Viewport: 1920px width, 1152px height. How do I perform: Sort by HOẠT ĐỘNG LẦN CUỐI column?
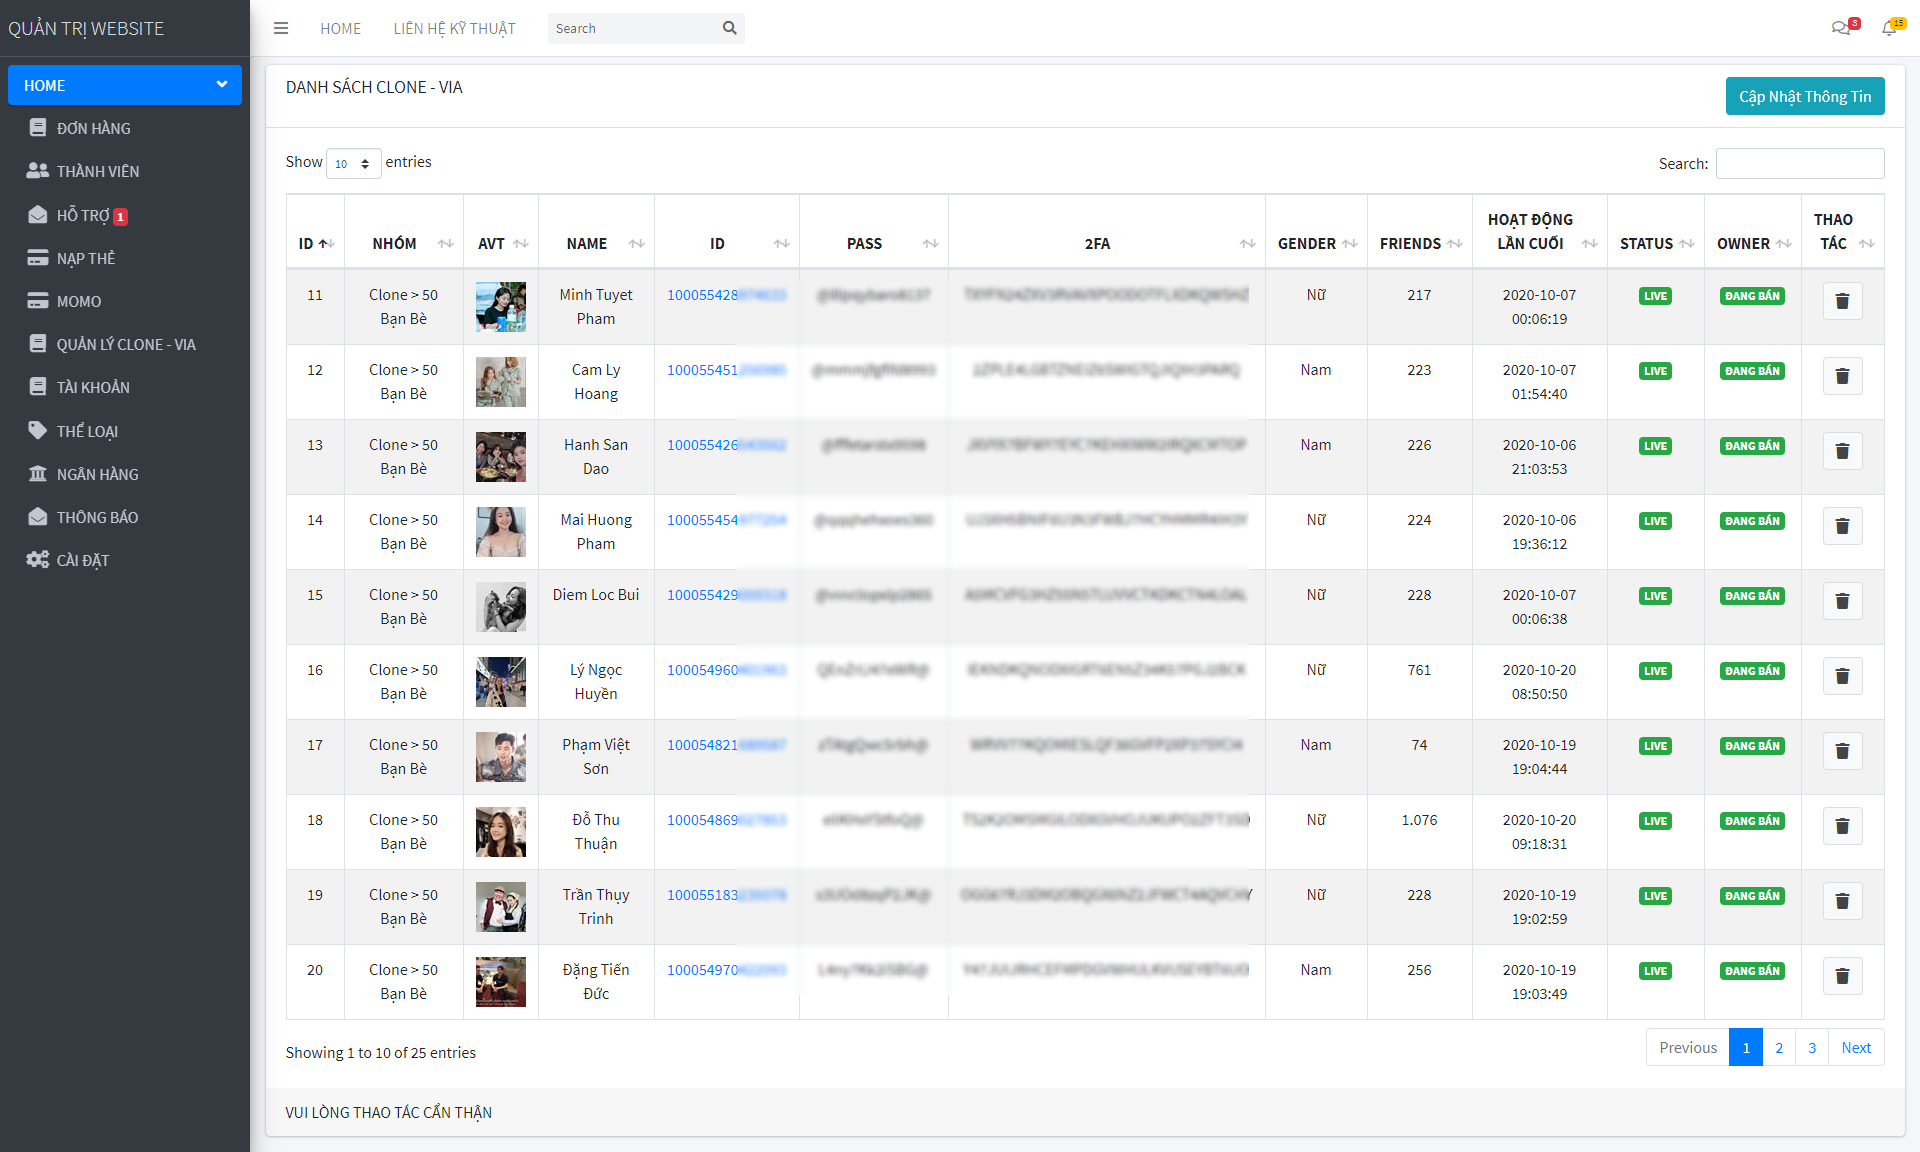coord(1539,231)
